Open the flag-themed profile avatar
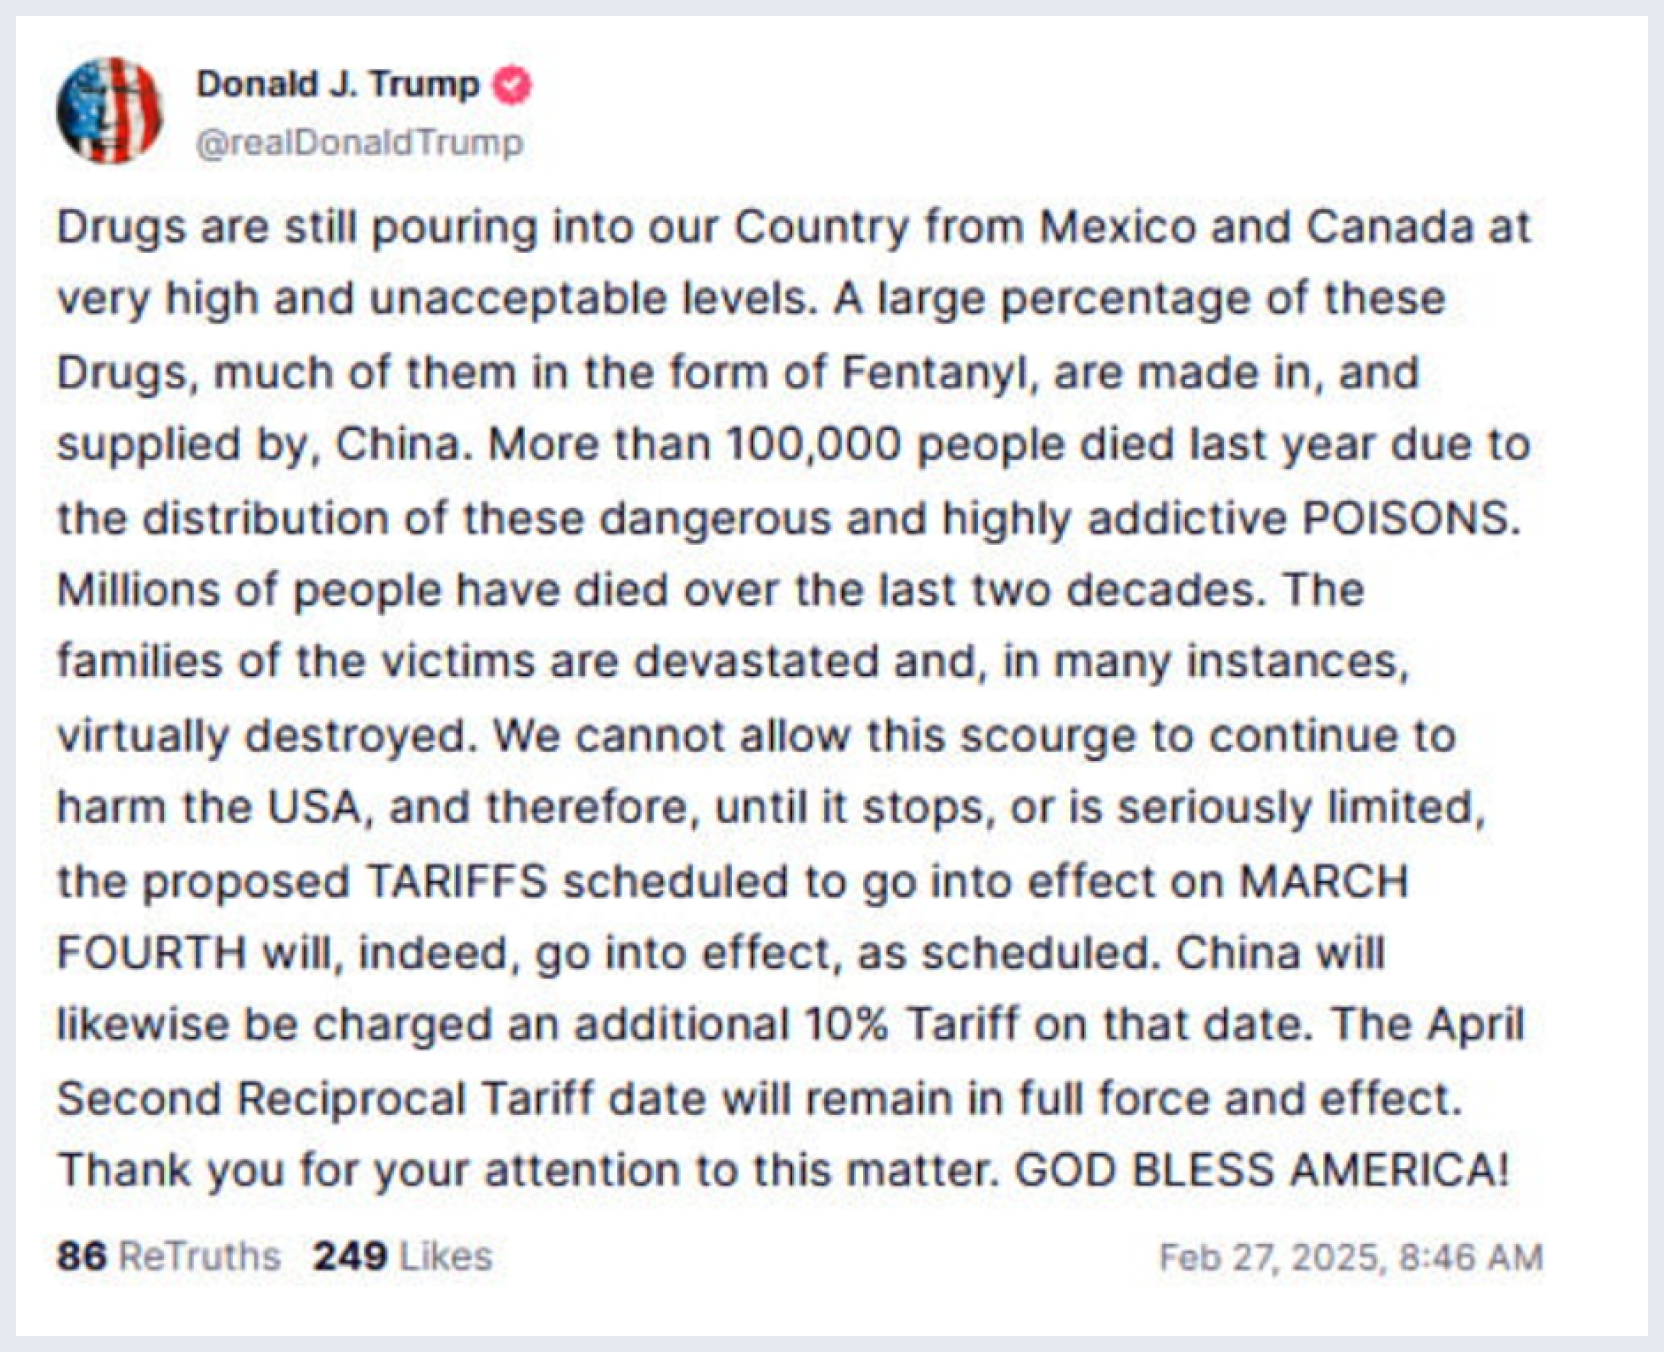The image size is (1664, 1352). point(110,110)
